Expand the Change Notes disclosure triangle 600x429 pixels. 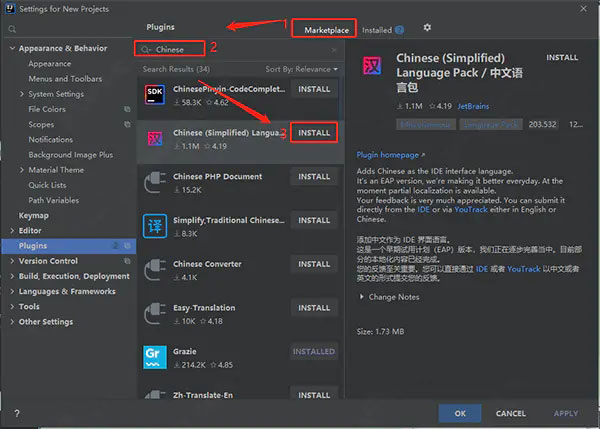(x=362, y=297)
